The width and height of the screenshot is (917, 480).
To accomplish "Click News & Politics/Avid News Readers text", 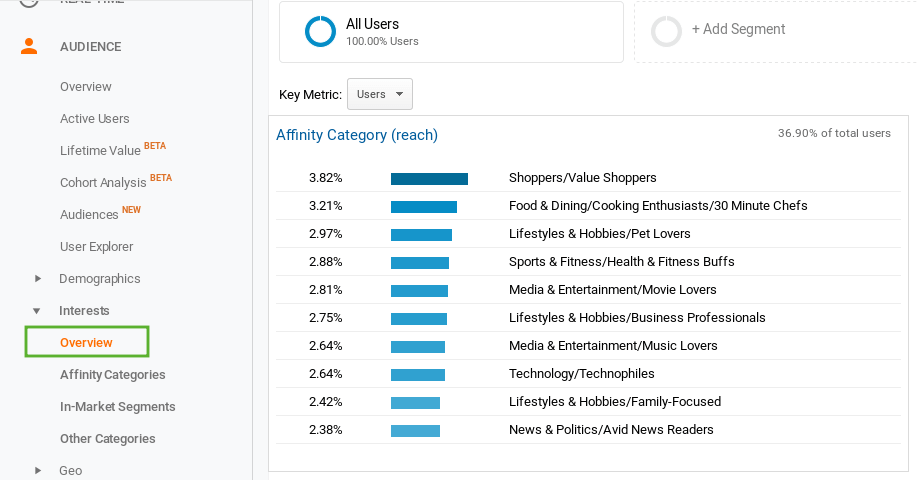I will pos(611,430).
